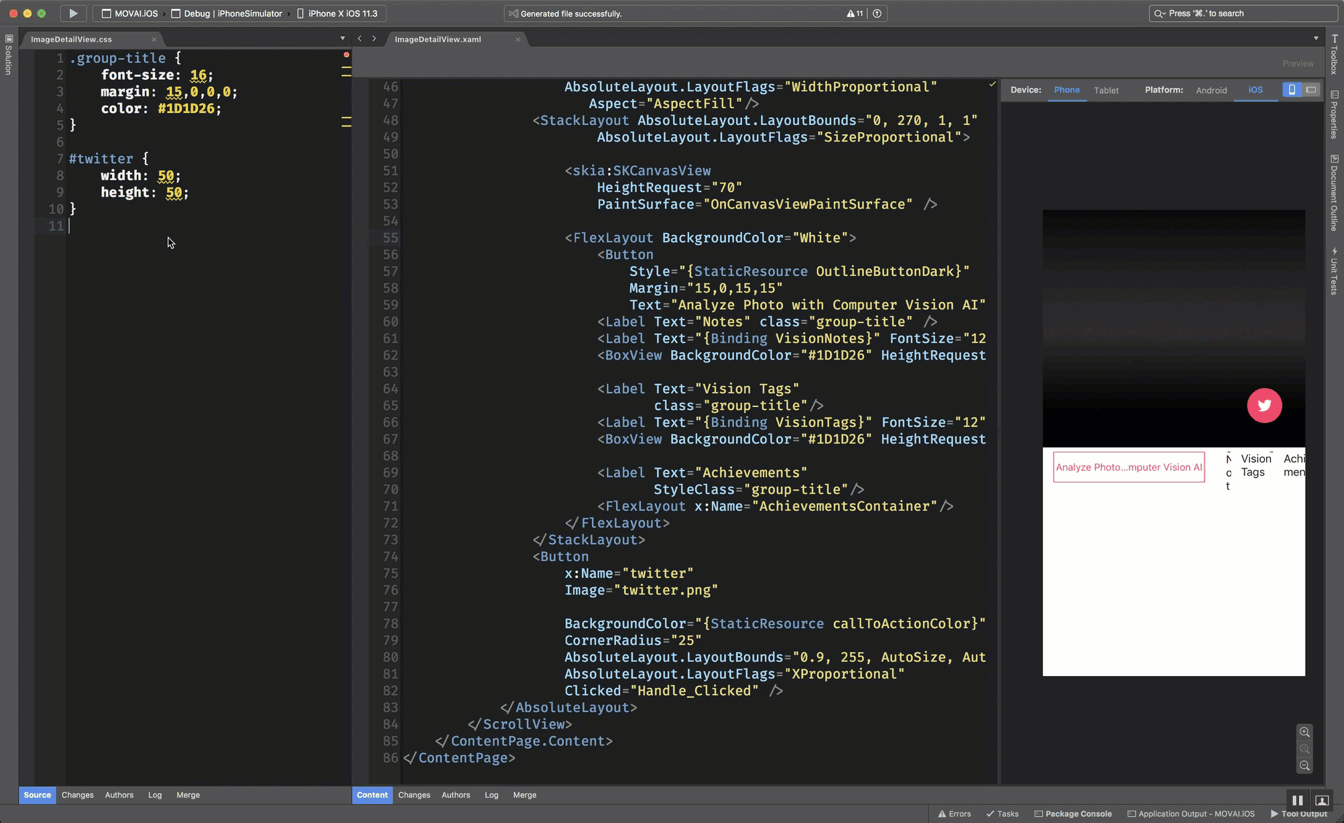Open Merge view in CSS editor
Image resolution: width=1344 pixels, height=823 pixels.
pos(188,795)
